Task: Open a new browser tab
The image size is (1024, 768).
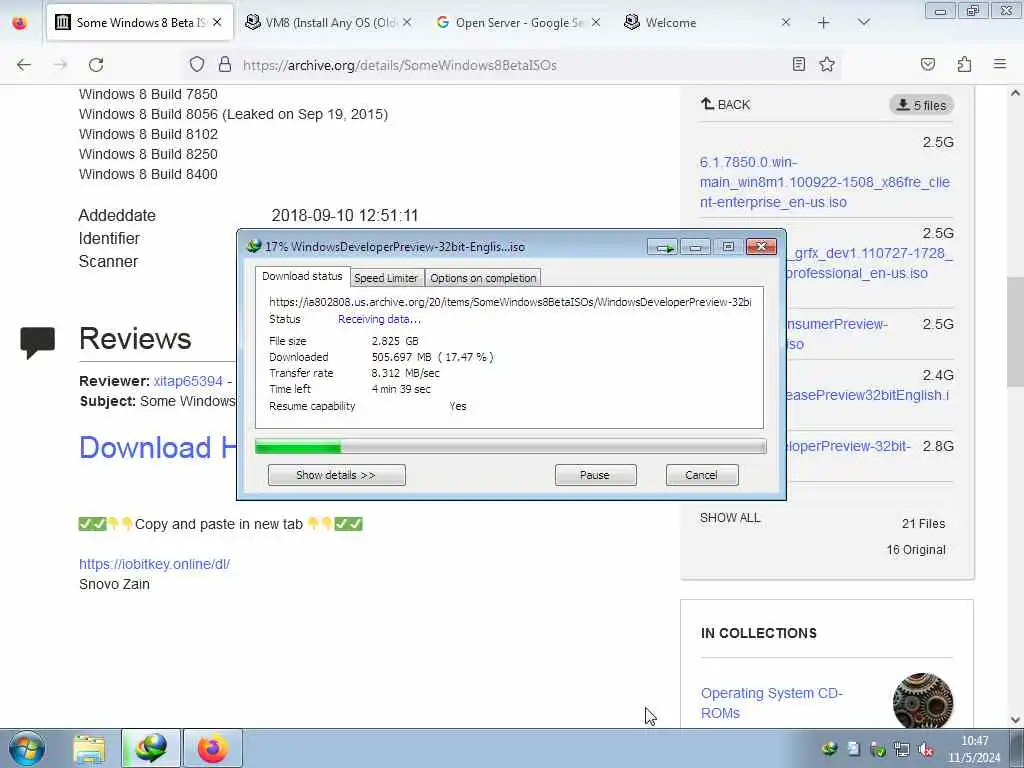Action: 824,23
